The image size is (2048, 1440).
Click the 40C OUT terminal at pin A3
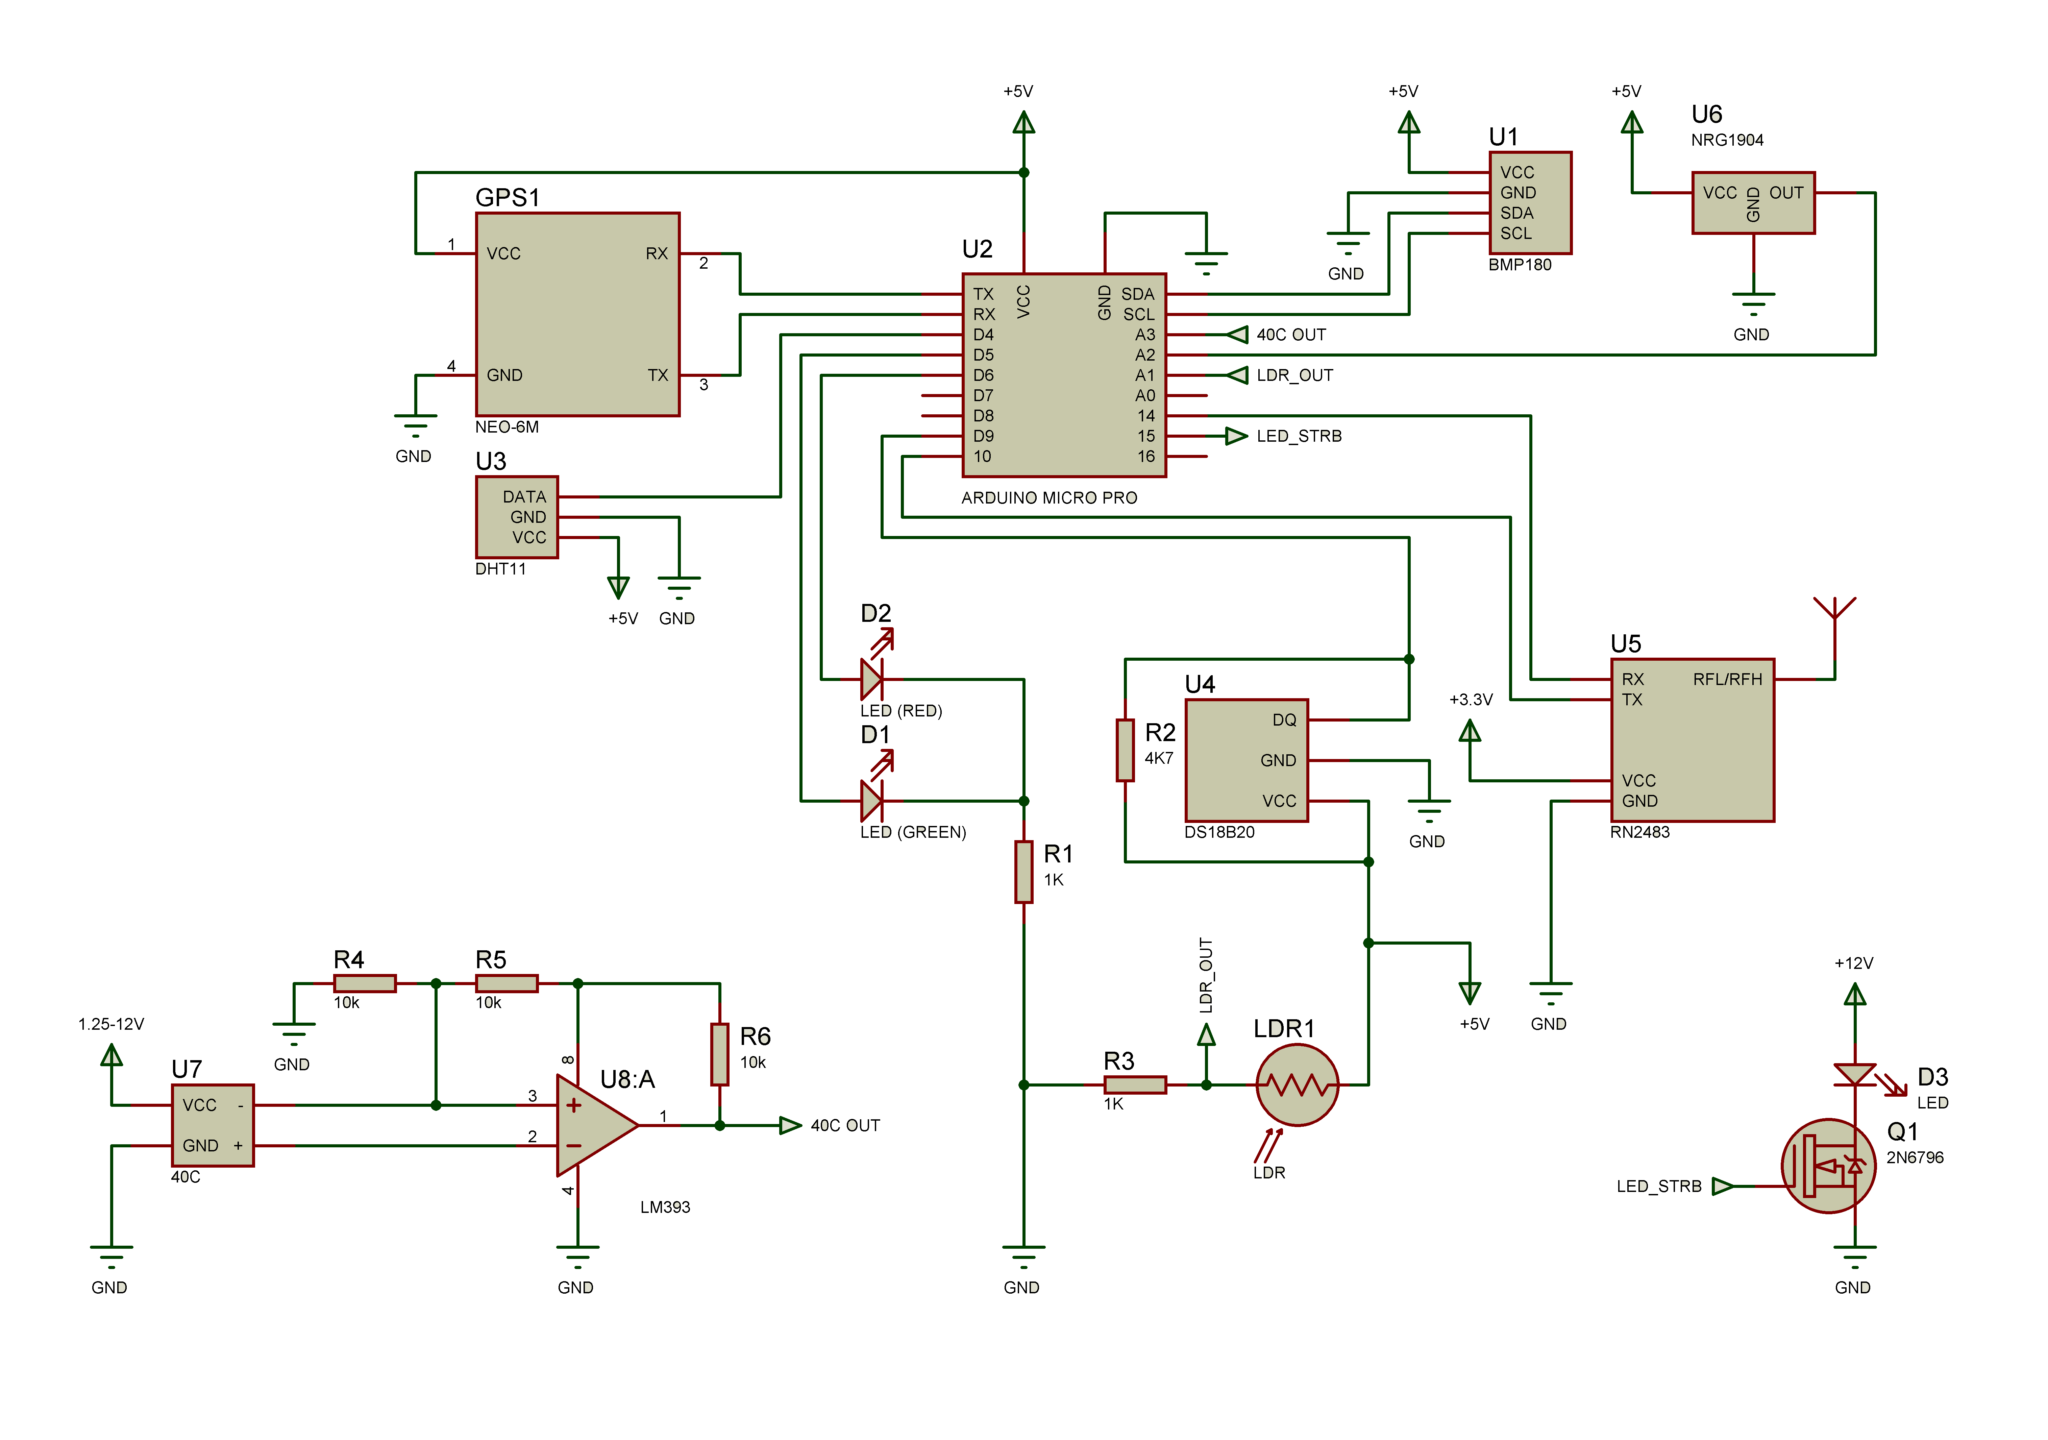tap(1237, 334)
